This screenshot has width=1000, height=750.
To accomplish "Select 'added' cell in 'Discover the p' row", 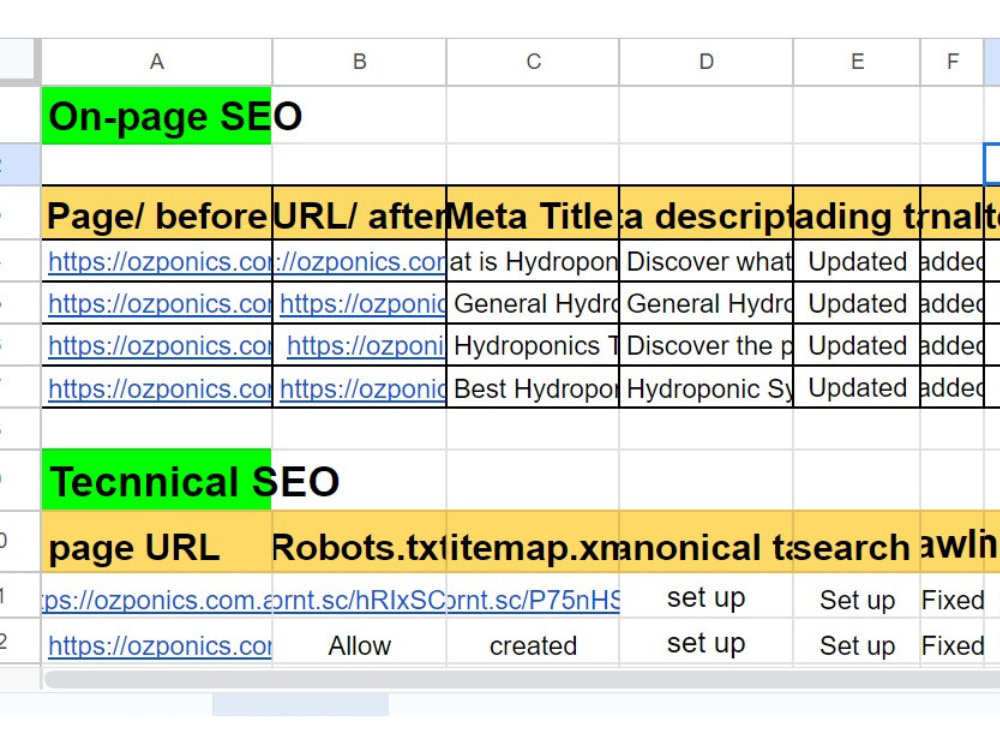I will tap(952, 346).
